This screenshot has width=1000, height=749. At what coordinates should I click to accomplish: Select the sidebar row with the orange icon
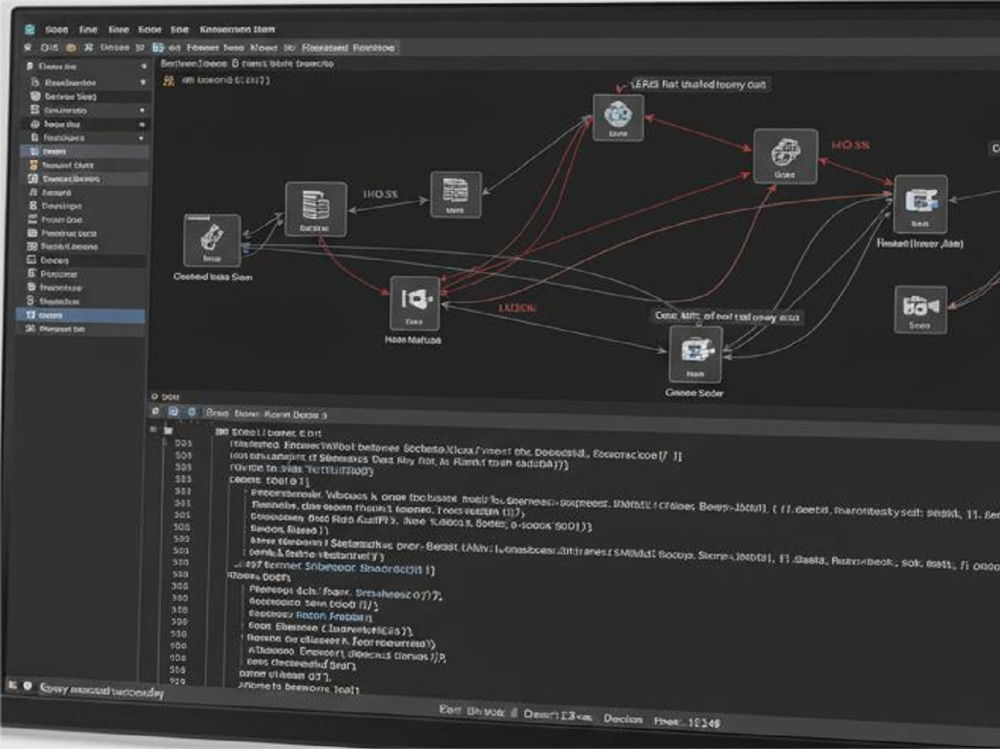coord(85,165)
